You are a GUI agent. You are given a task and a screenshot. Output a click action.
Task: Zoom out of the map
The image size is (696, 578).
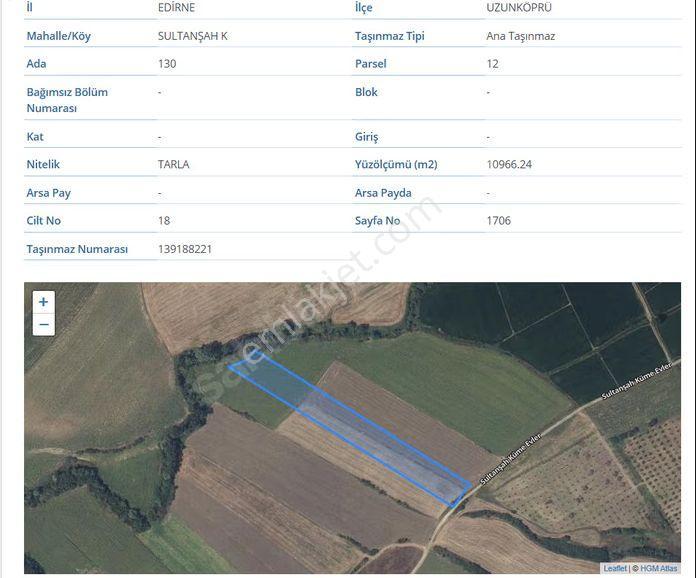click(x=44, y=325)
